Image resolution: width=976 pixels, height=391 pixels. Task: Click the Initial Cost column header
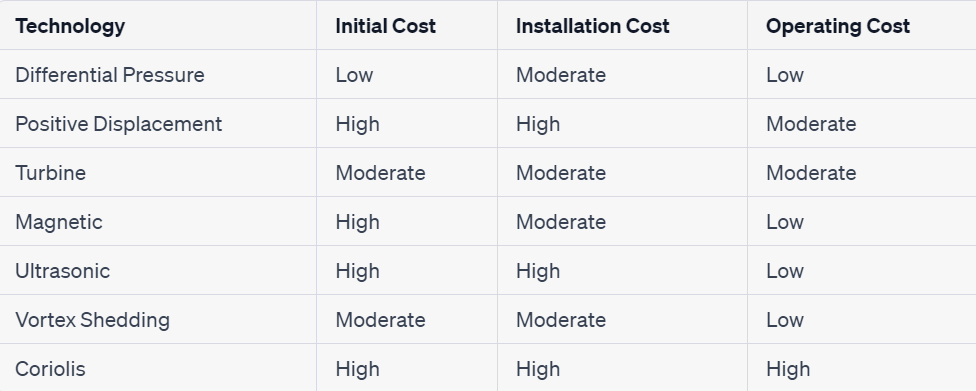[x=385, y=26]
